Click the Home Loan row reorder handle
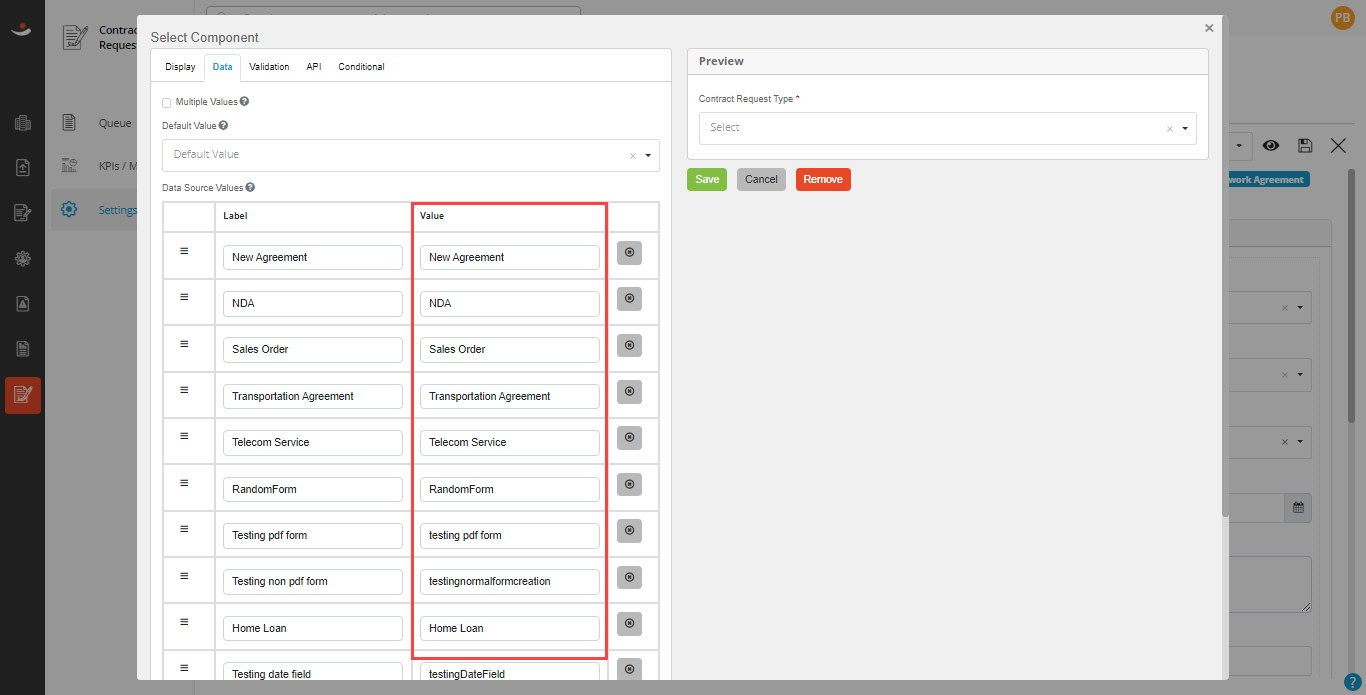This screenshot has height=695, width=1366. tap(184, 622)
